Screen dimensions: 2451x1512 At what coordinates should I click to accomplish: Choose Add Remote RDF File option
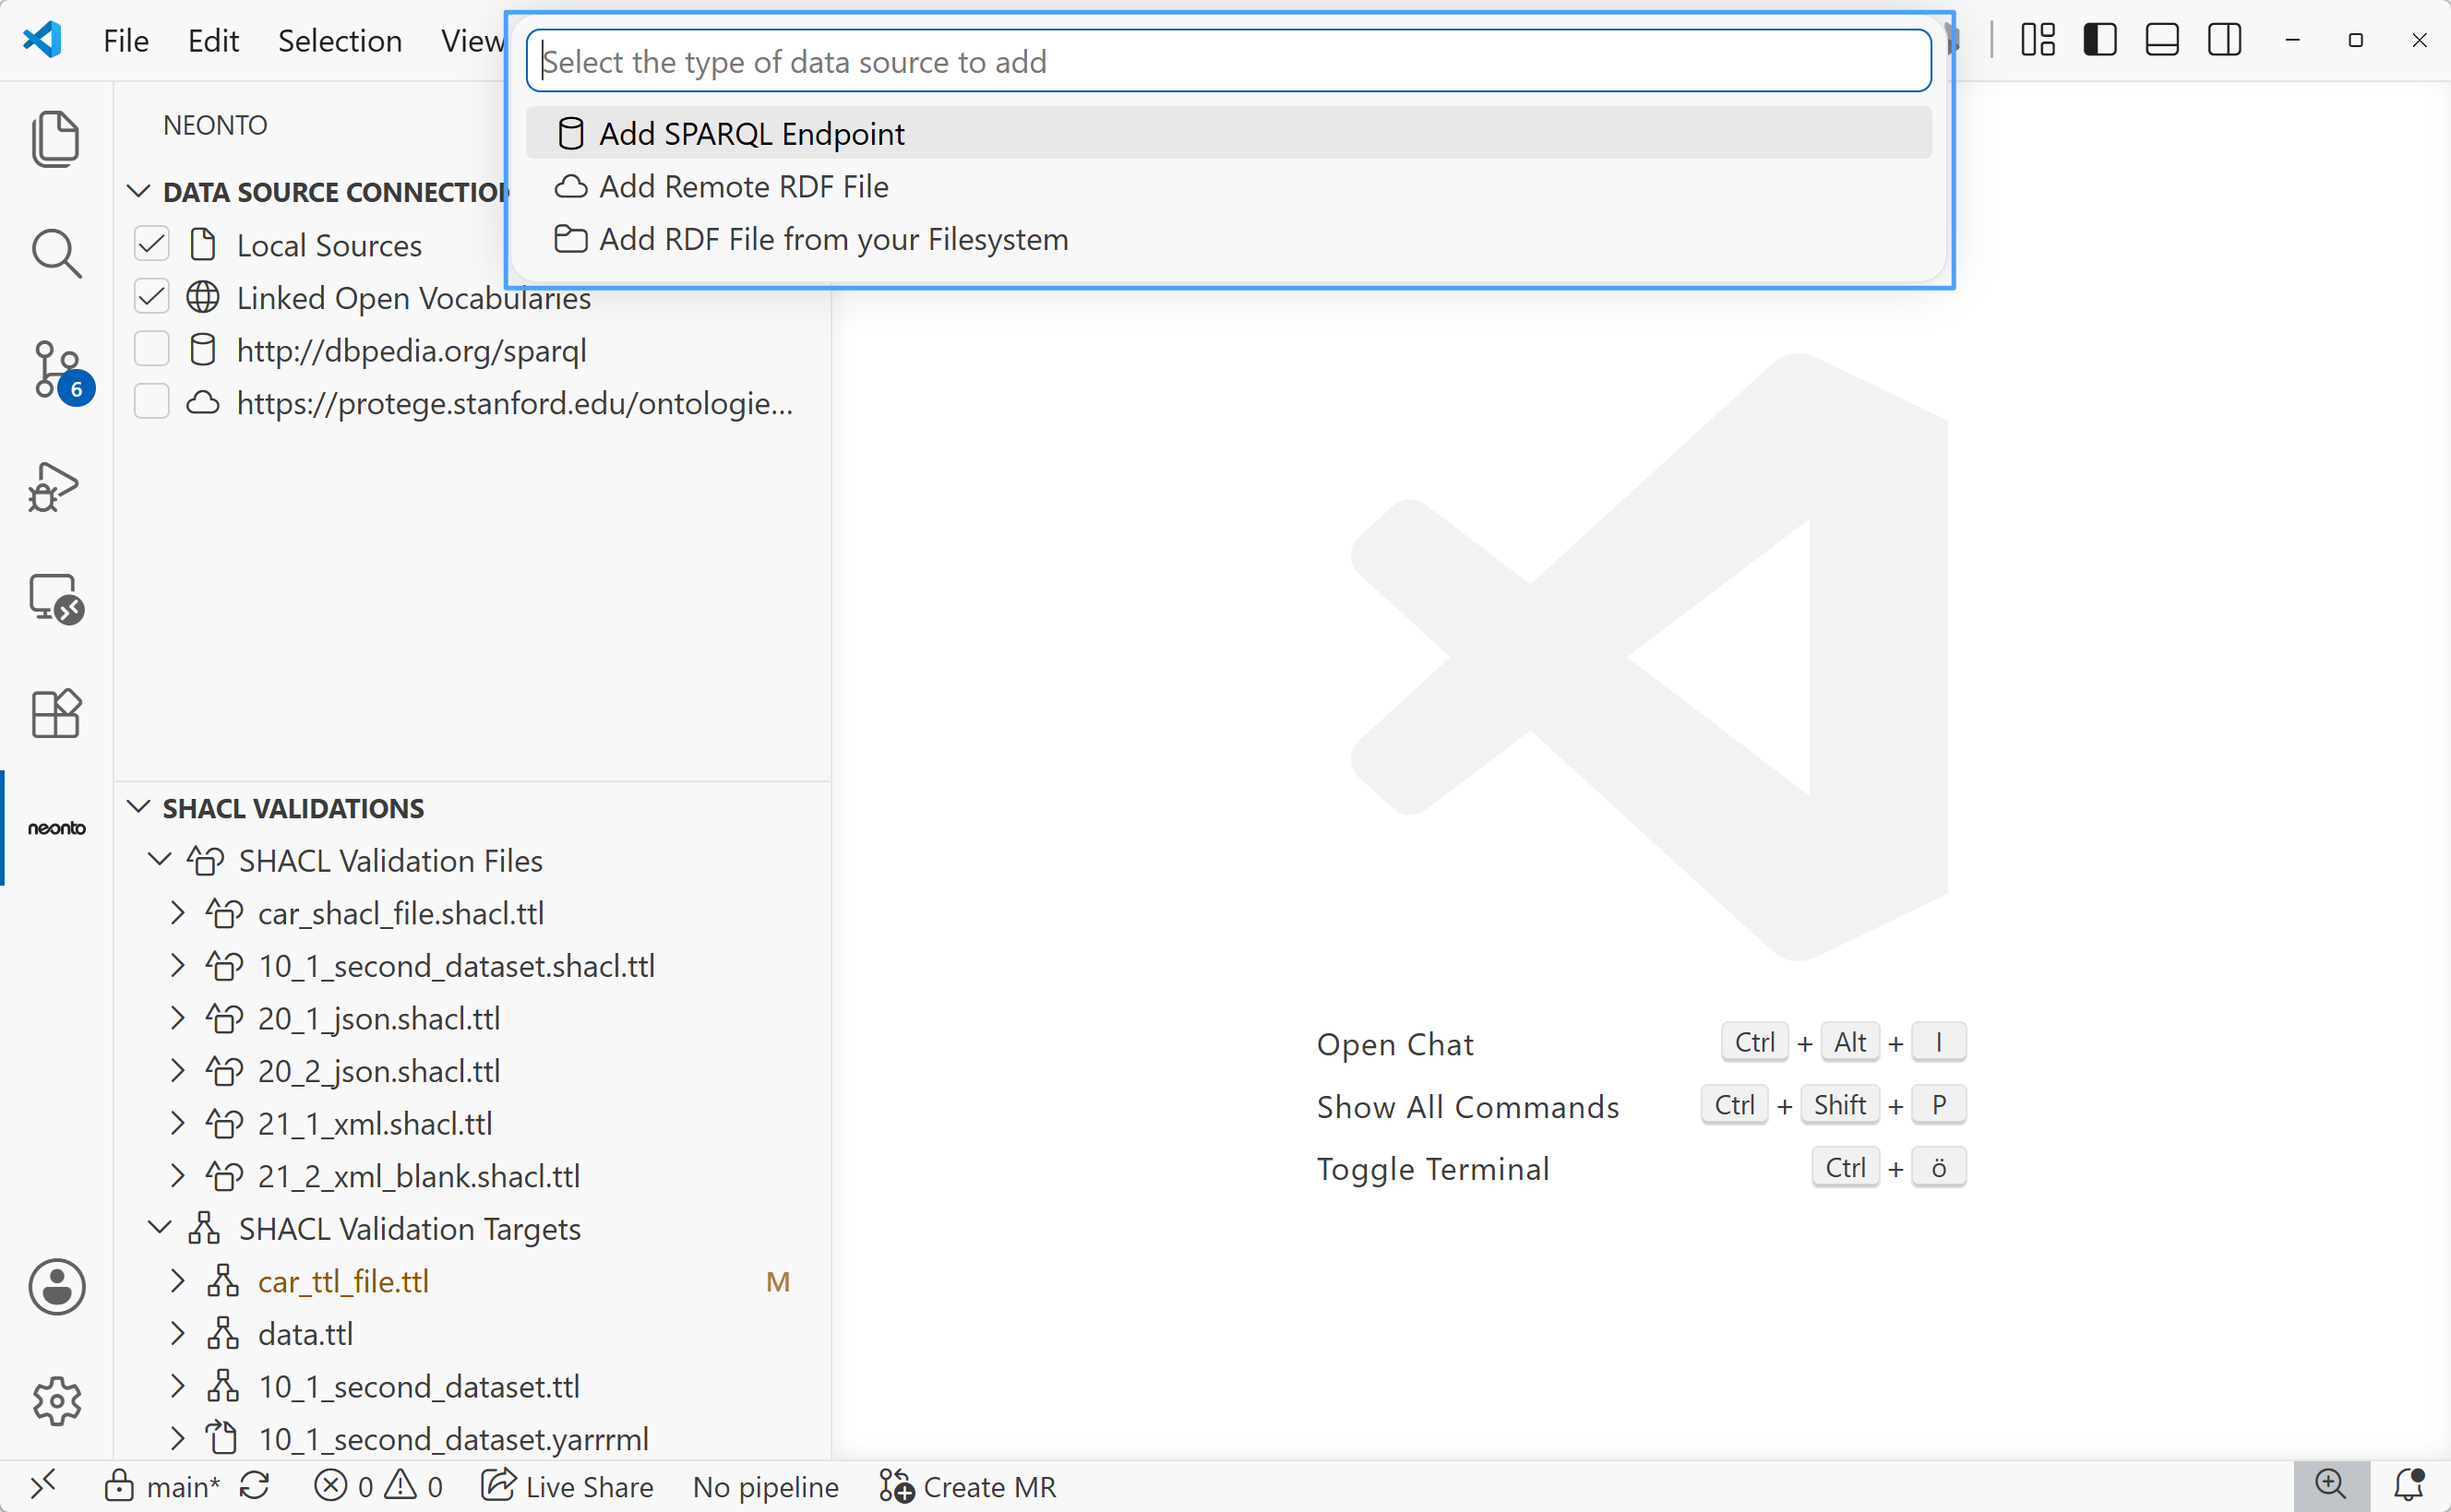1228,186
